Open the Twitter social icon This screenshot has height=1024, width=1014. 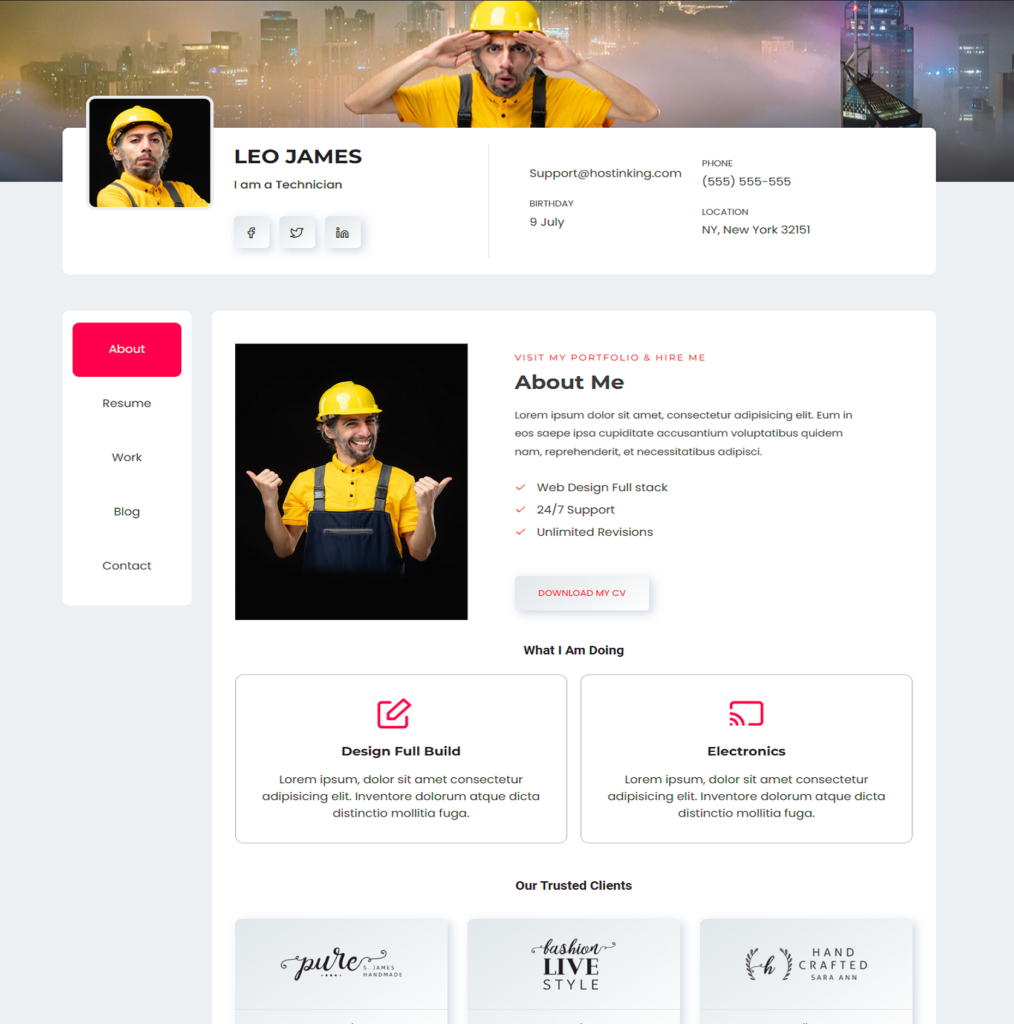pyautogui.click(x=297, y=233)
